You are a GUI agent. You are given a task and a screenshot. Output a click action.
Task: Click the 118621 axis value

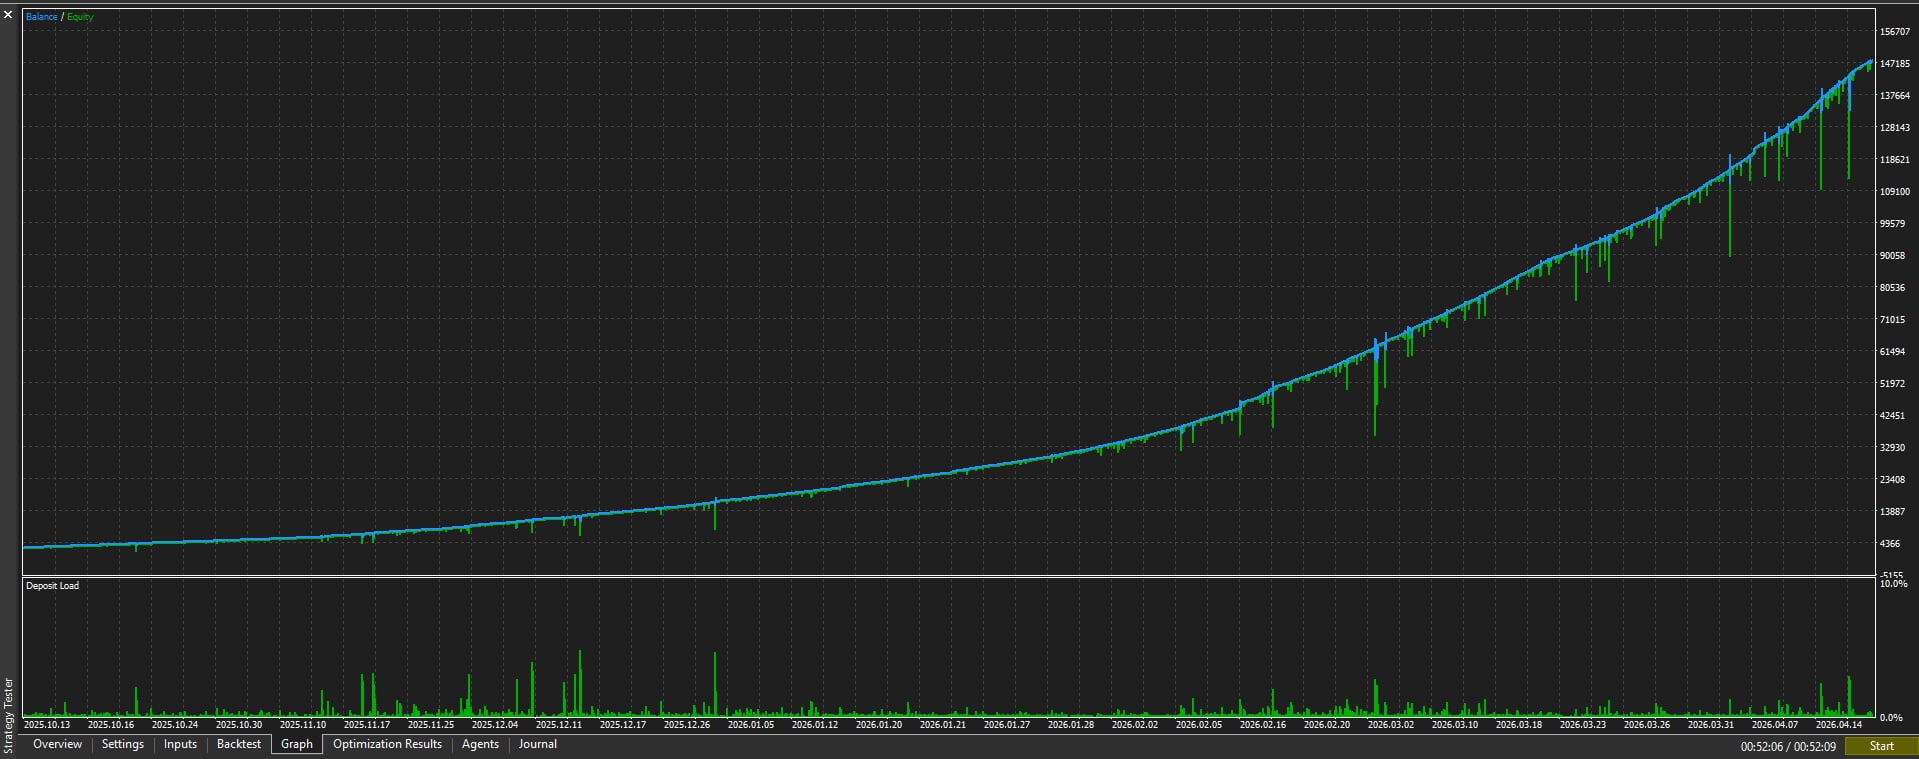(x=1895, y=160)
